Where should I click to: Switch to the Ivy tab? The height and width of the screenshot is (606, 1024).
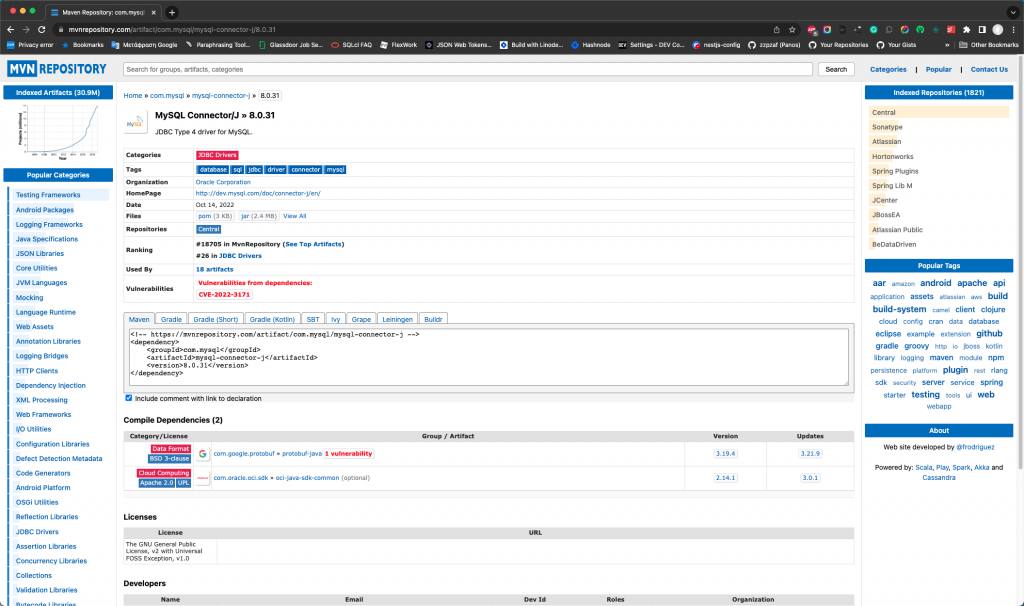click(335, 319)
